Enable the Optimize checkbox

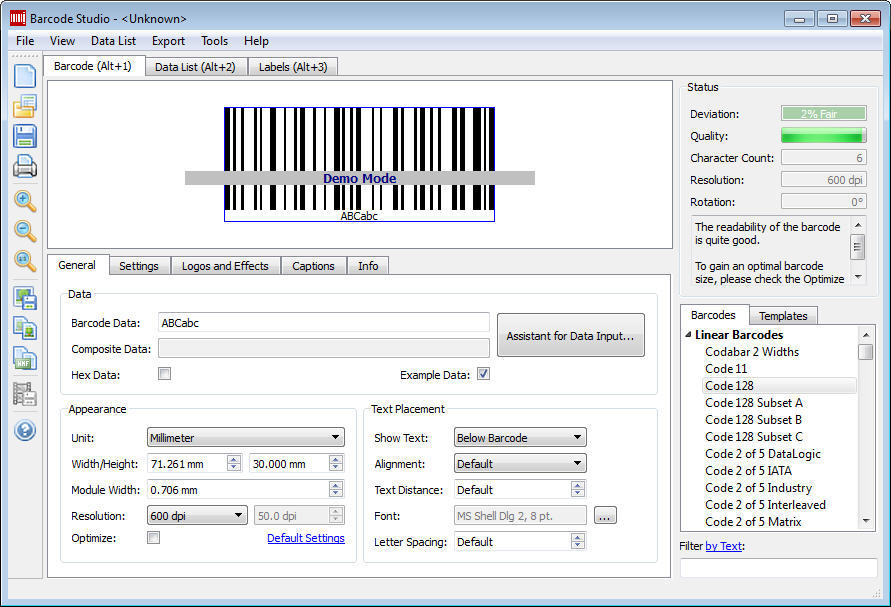point(155,538)
